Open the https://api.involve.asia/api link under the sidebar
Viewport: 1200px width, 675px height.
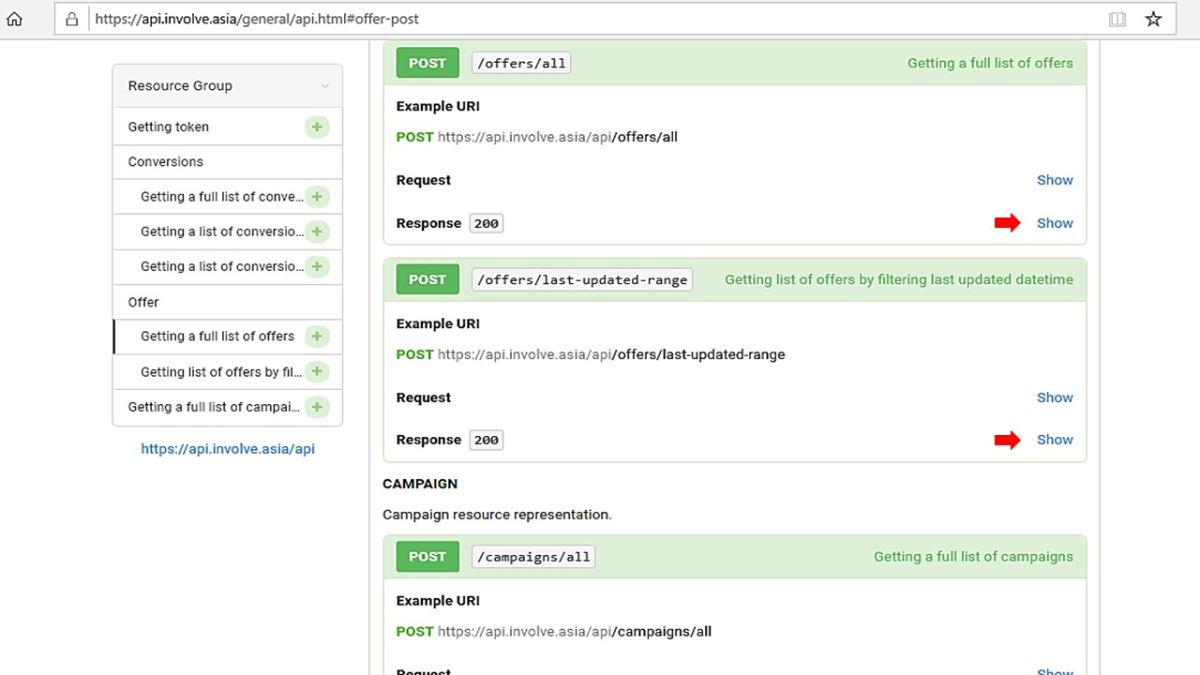(x=228, y=449)
